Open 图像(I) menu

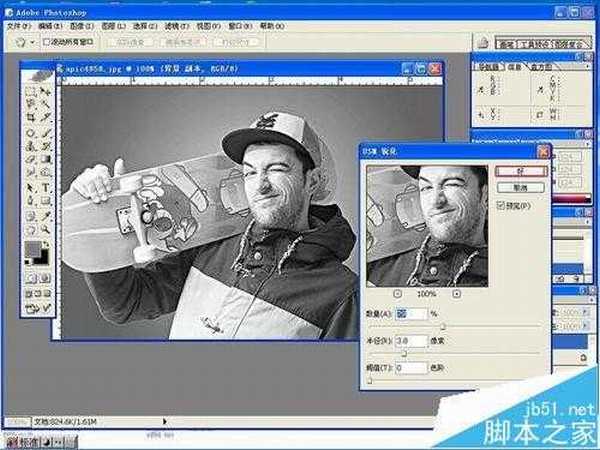pyautogui.click(x=82, y=26)
